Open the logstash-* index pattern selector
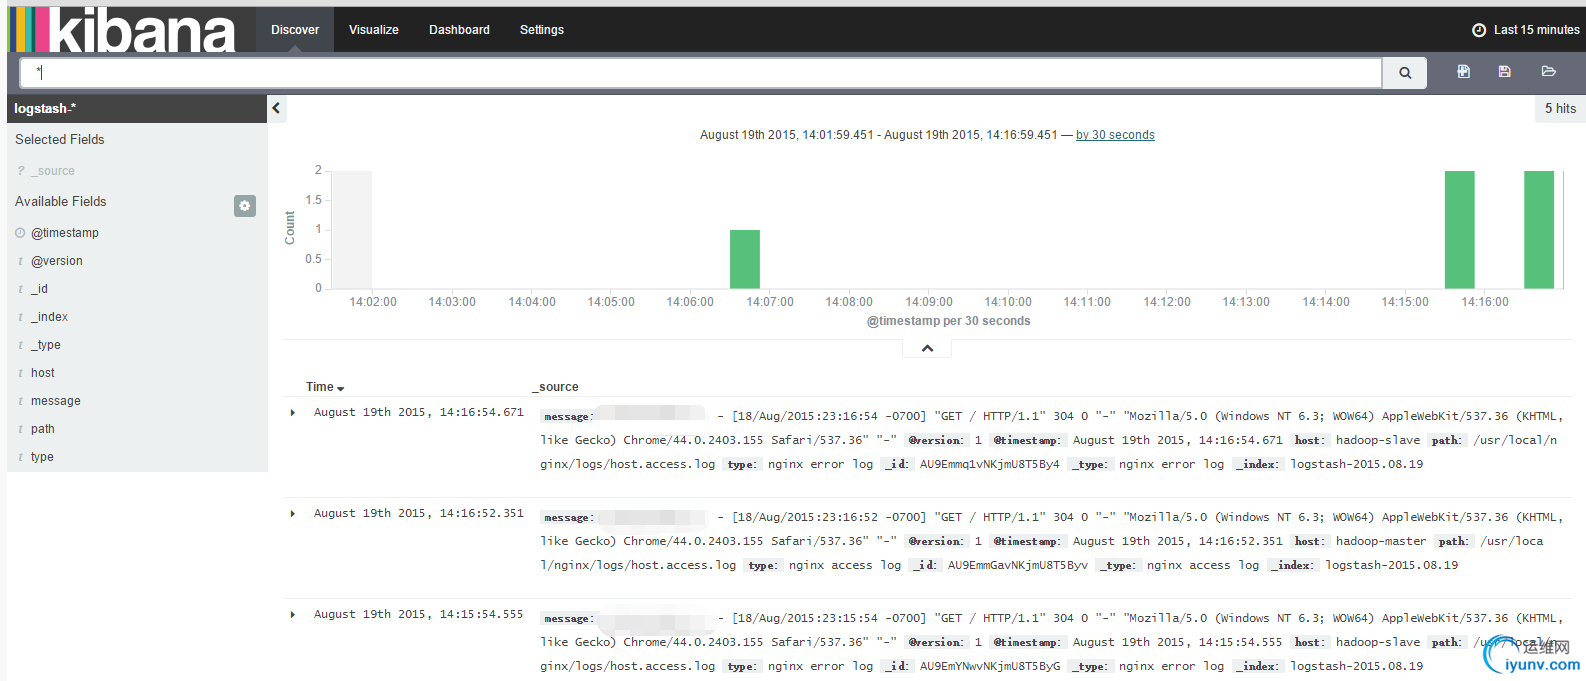Image resolution: width=1586 pixels, height=681 pixels. [x=137, y=108]
